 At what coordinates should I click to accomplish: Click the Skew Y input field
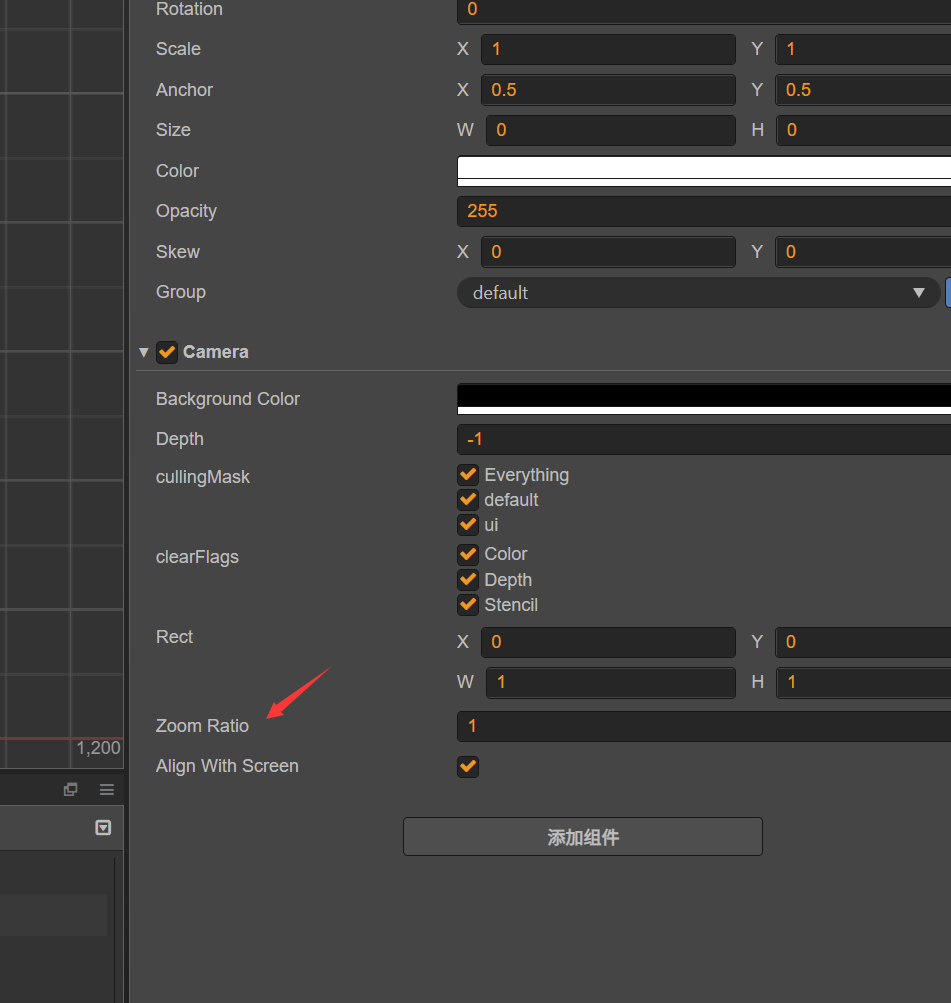point(863,252)
